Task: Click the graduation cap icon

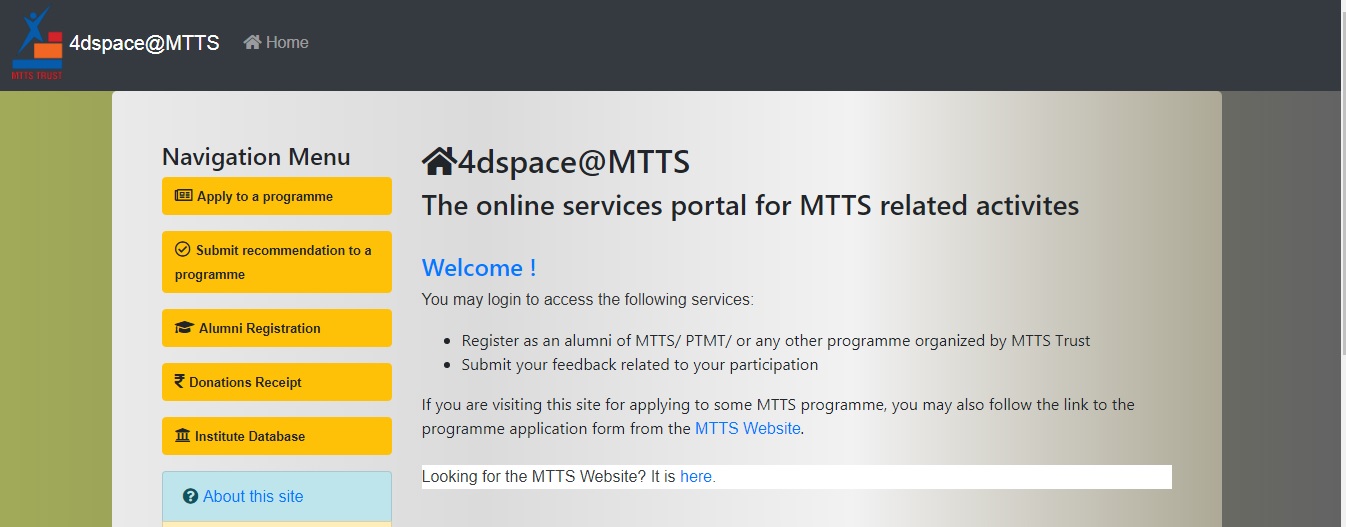Action: click(x=183, y=328)
